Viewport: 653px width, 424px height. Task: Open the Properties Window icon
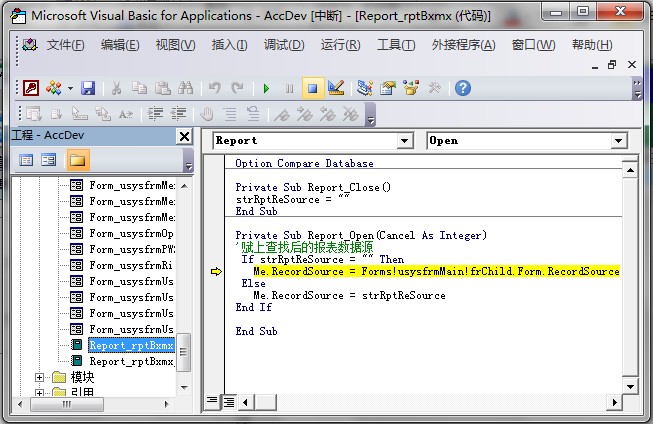pyautogui.click(x=388, y=88)
